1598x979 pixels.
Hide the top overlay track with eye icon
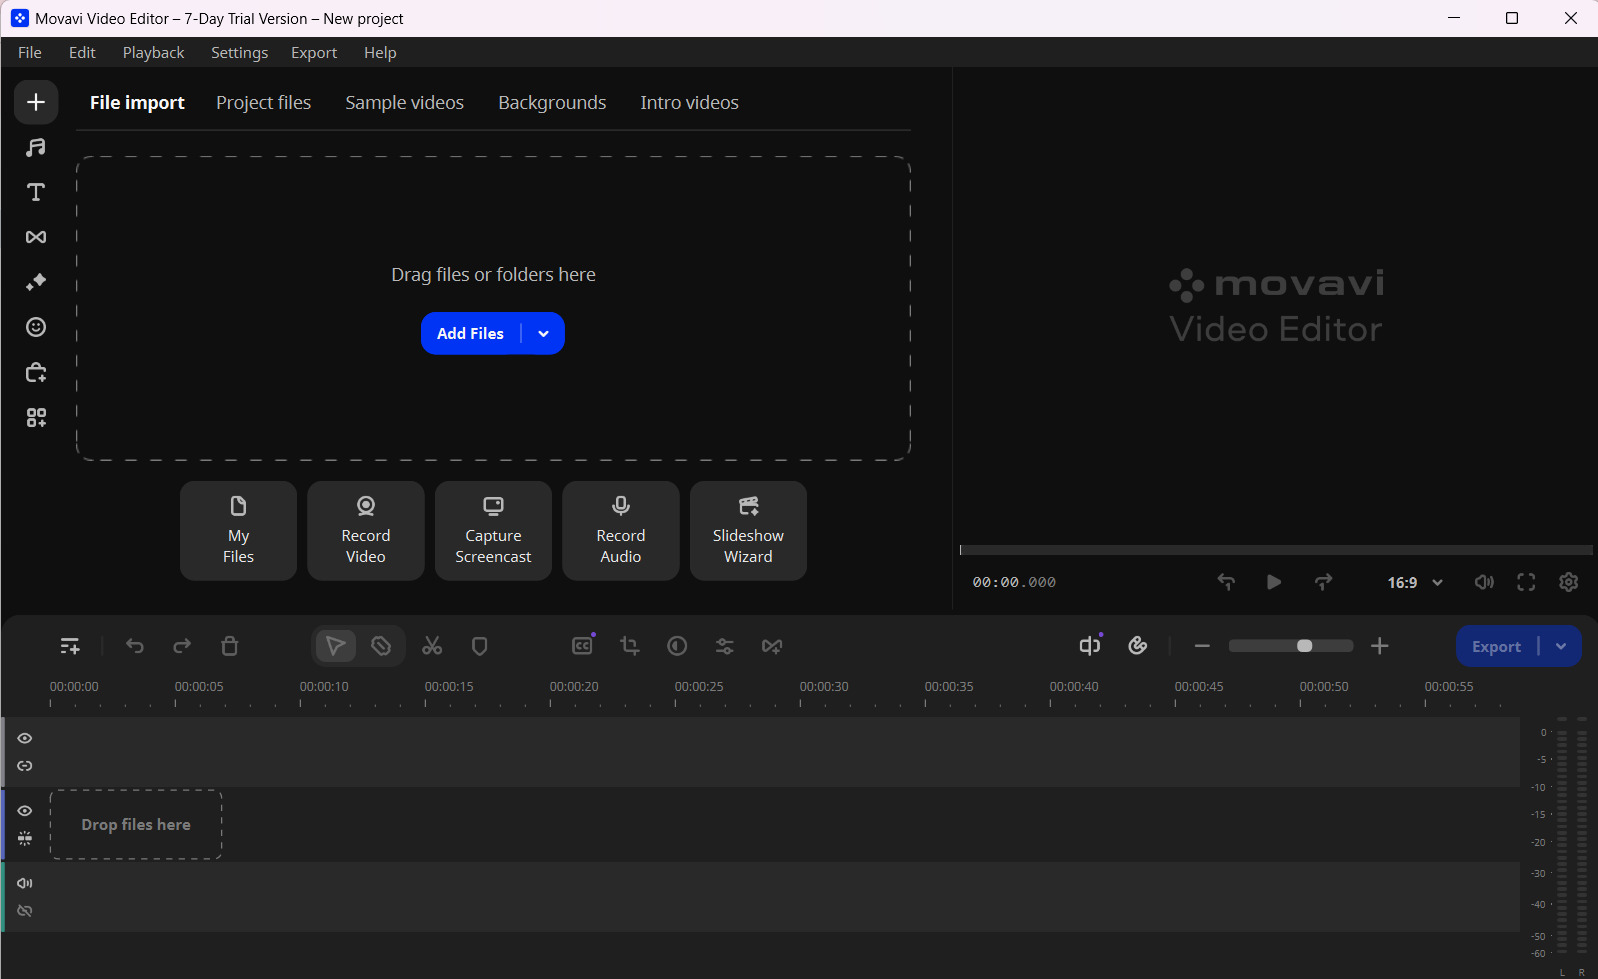click(25, 738)
